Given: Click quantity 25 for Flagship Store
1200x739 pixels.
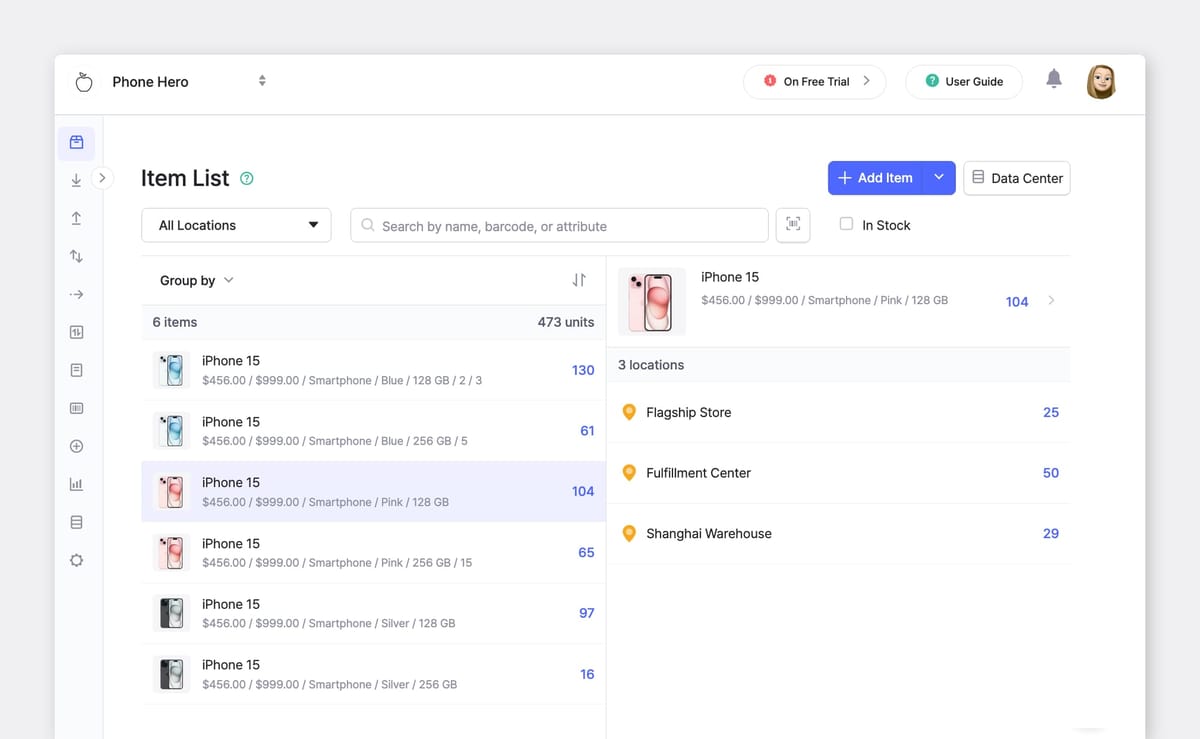Looking at the screenshot, I should pos(1051,412).
